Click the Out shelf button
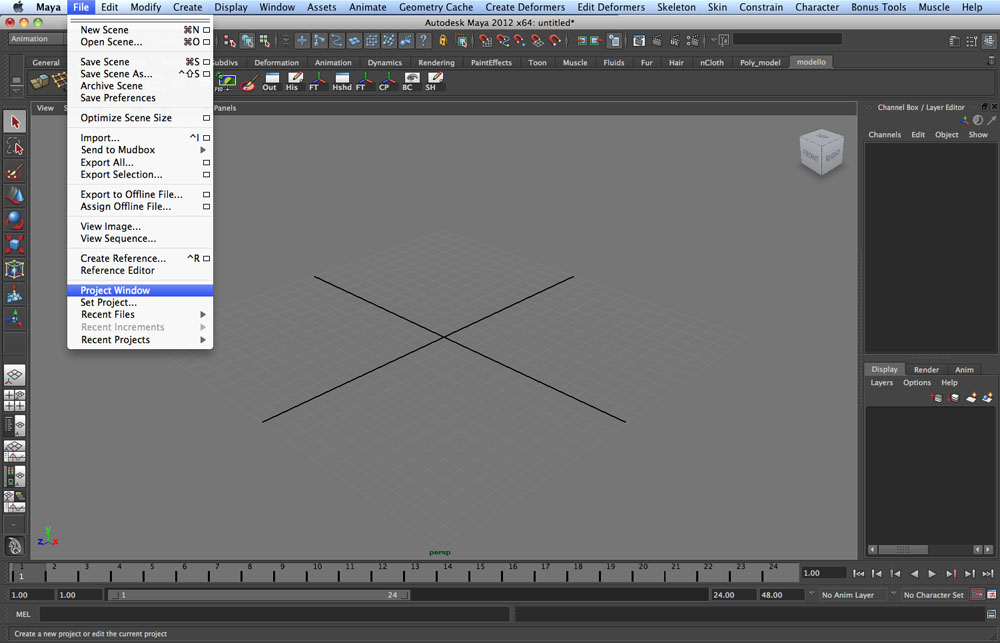 [x=270, y=81]
